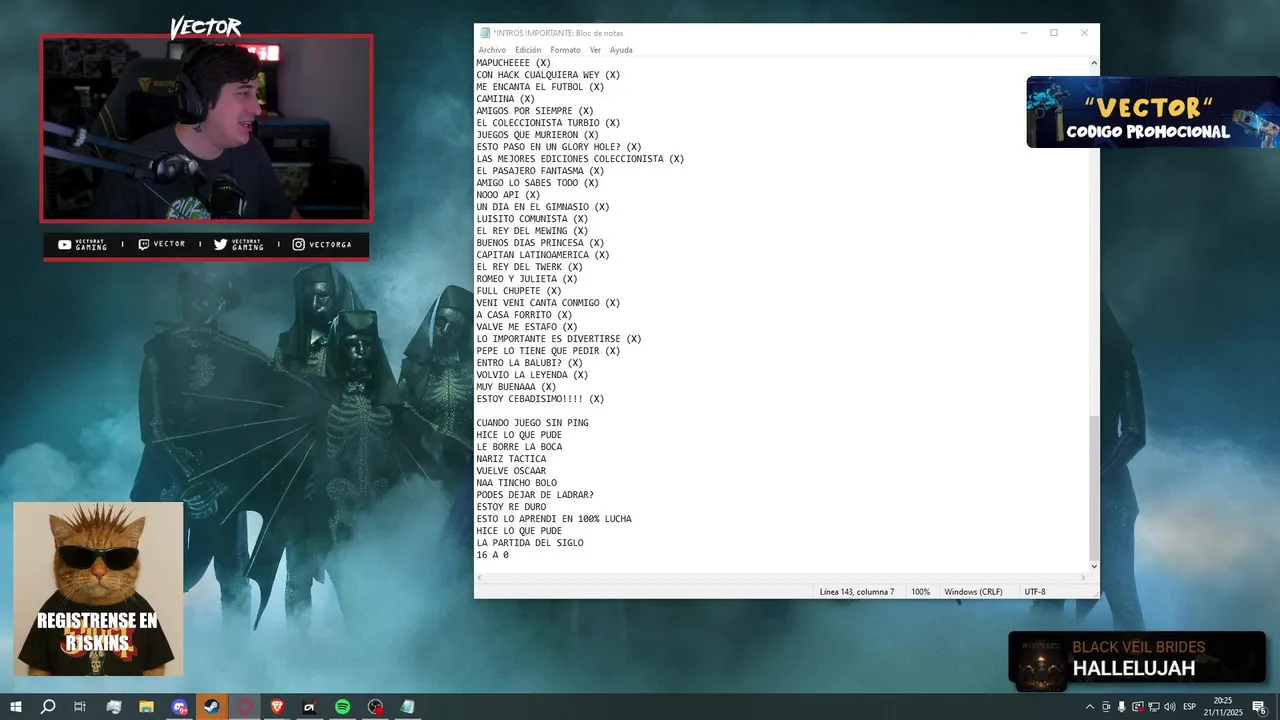1280x720 pixels.
Task: Click the line 'MAPUCHEEEE (X)'
Action: pyautogui.click(x=513, y=63)
